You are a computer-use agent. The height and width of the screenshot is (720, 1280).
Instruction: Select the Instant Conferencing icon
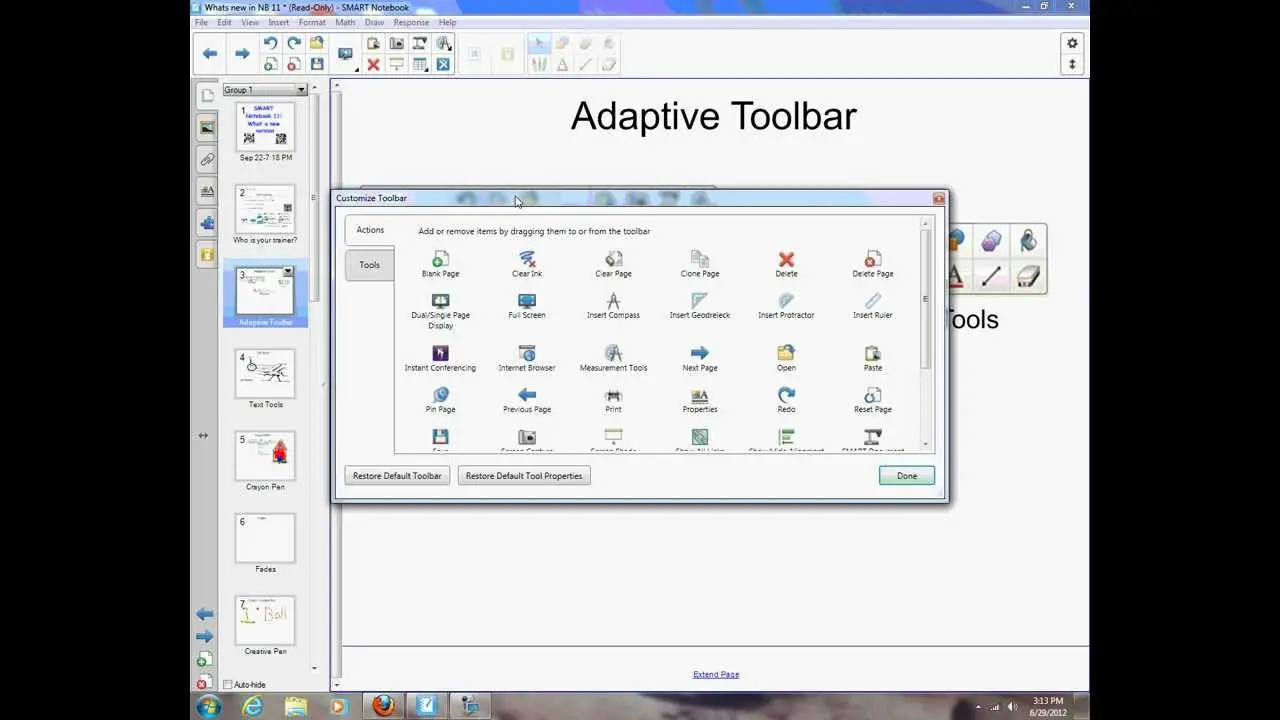pos(440,353)
